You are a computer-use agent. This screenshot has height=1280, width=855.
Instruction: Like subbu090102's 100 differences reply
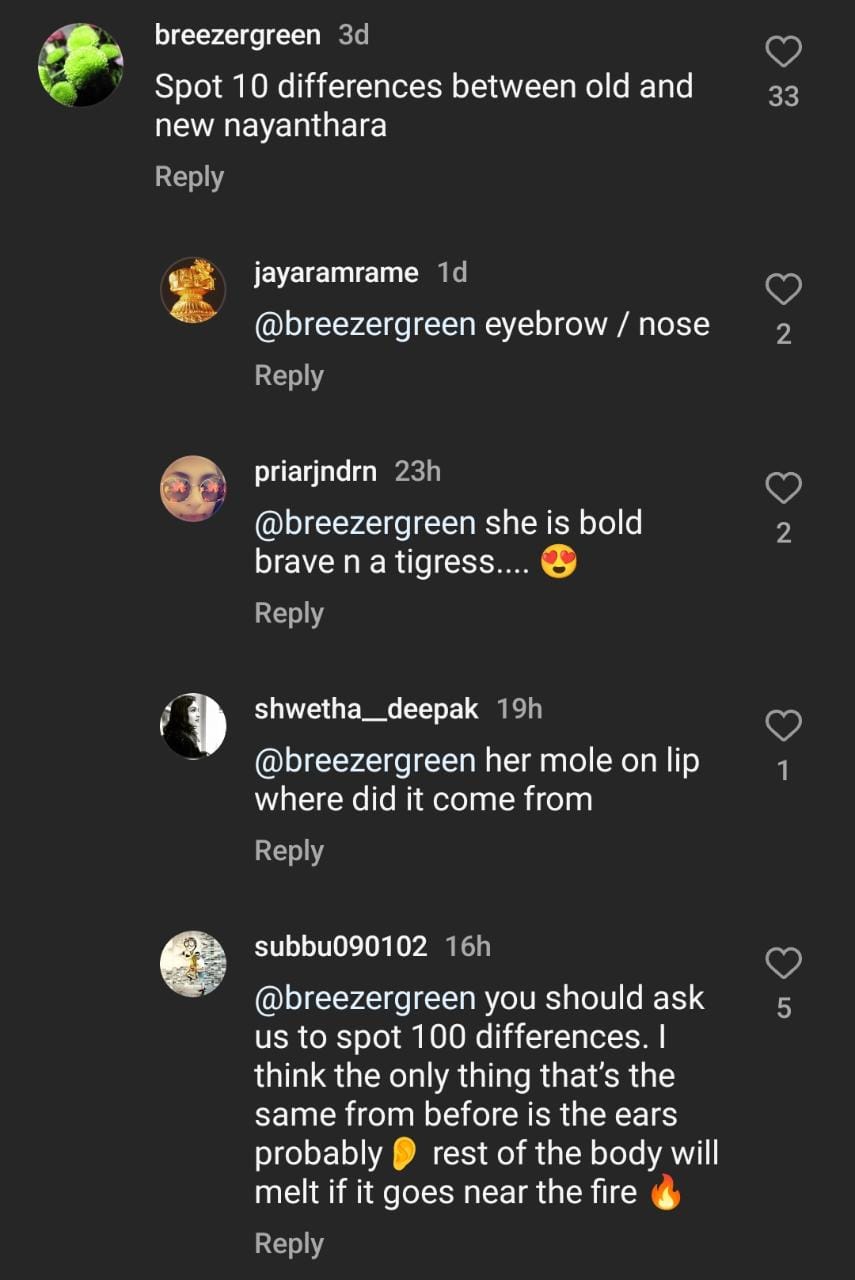(x=783, y=964)
